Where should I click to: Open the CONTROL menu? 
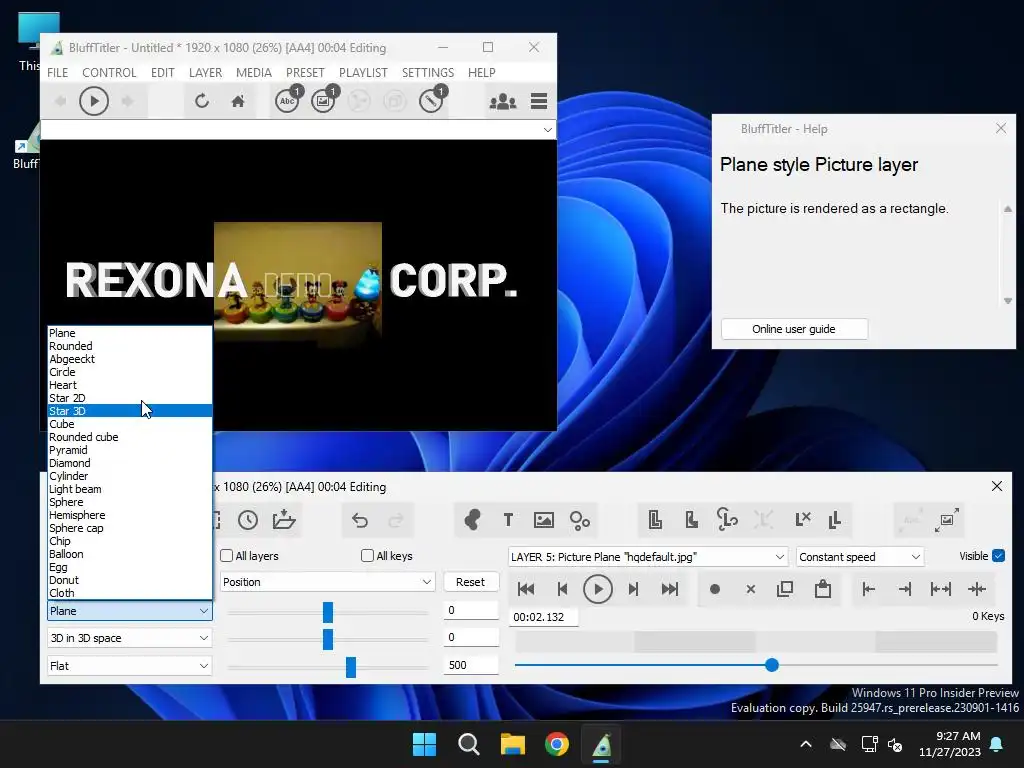[109, 72]
